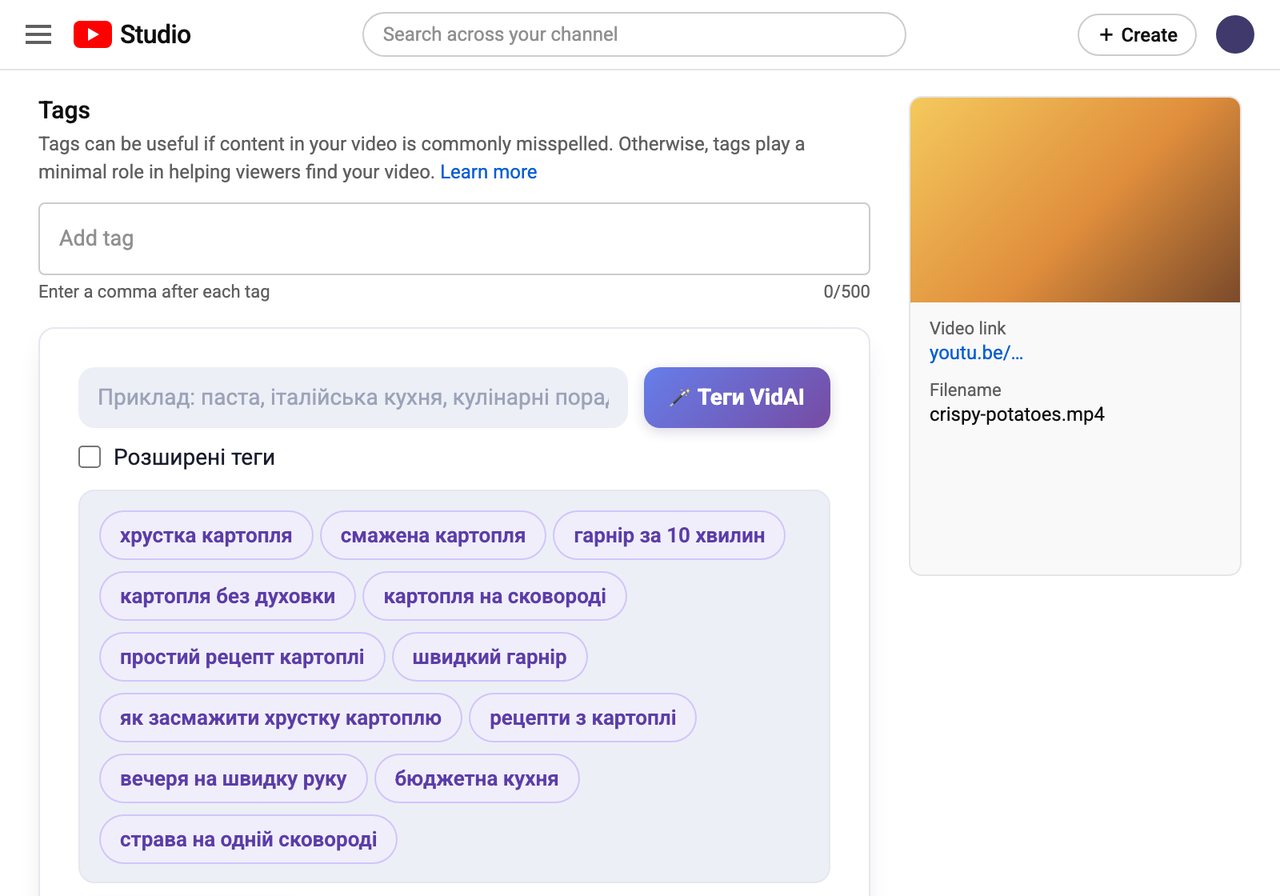Click the Filename label
The width and height of the screenshot is (1280, 896).
point(965,390)
